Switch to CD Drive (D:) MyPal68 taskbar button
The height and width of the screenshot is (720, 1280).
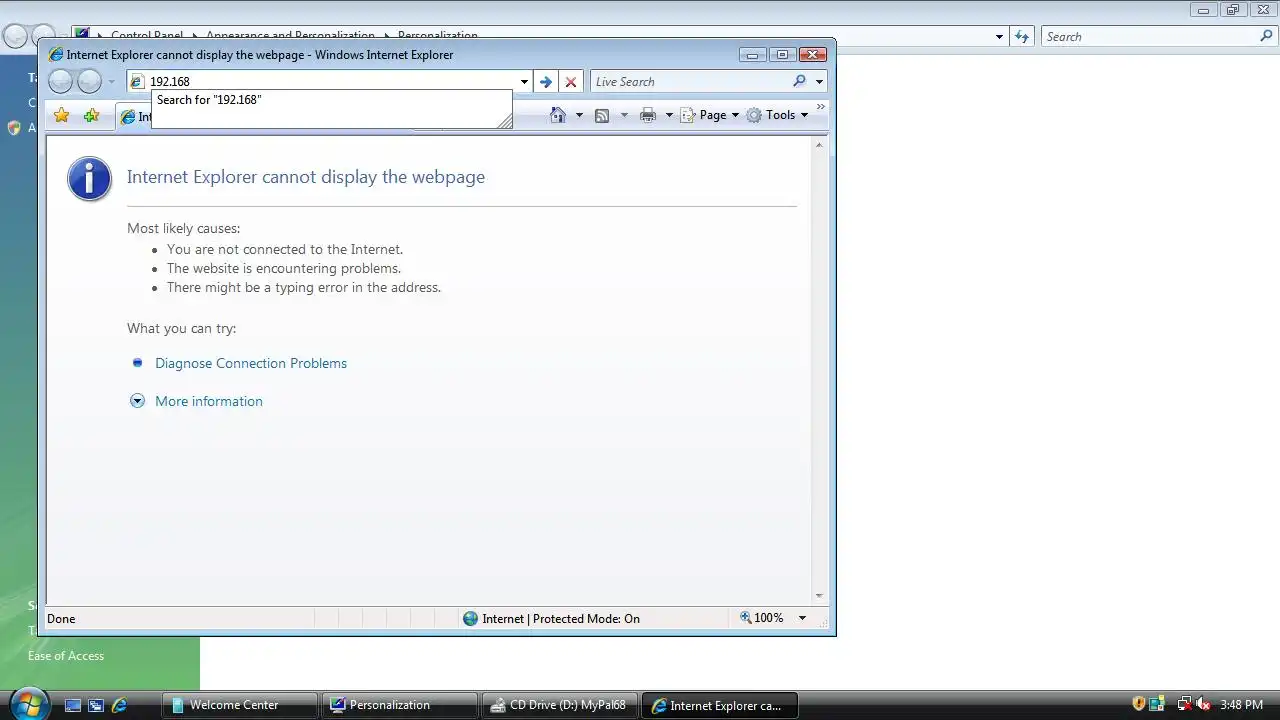(560, 705)
